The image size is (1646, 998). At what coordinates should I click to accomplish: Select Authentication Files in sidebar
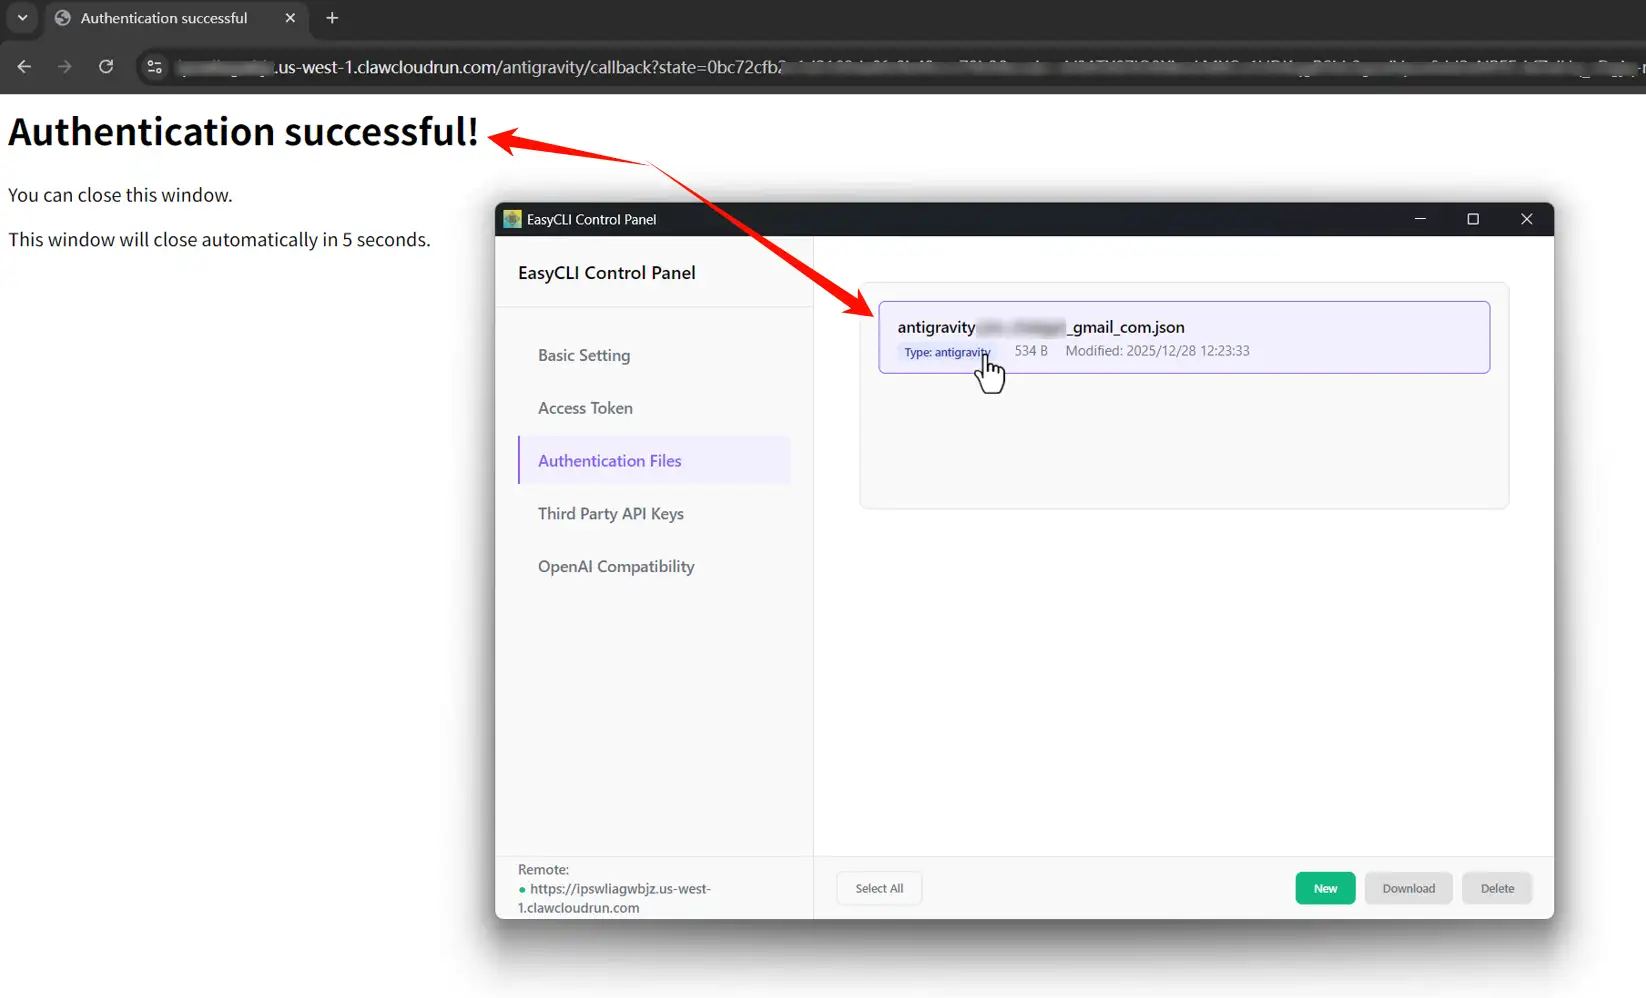point(609,461)
